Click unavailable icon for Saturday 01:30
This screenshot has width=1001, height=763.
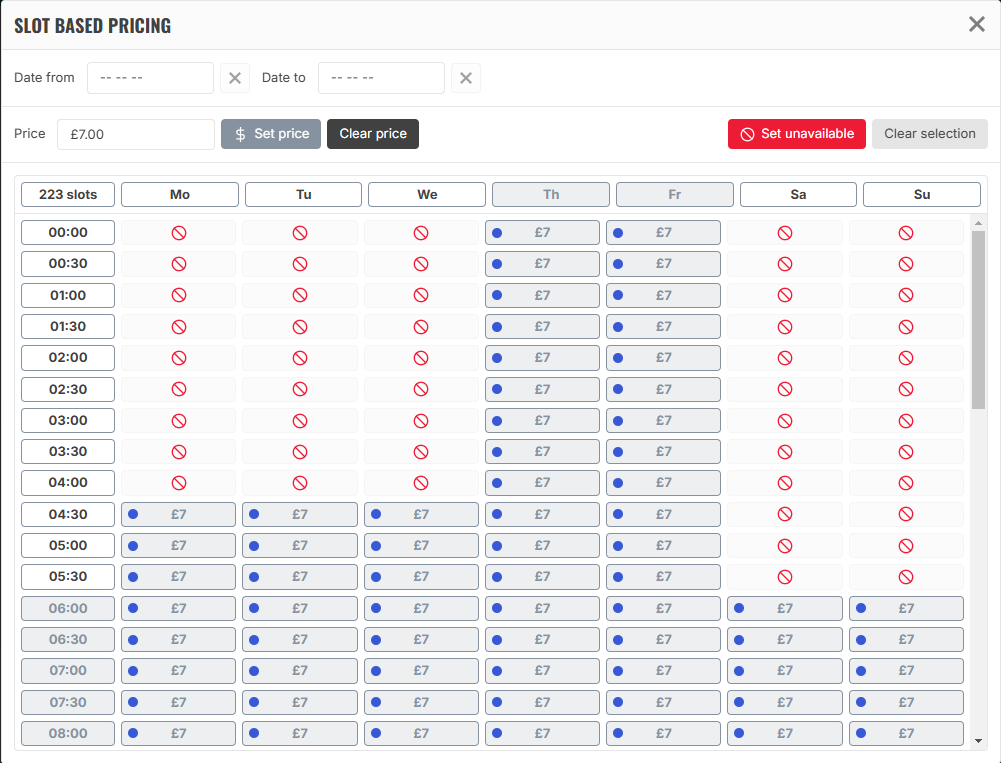coord(785,327)
